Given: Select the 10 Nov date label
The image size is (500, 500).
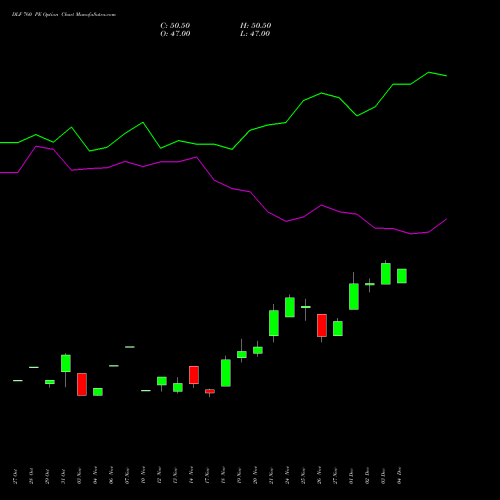Looking at the screenshot, I should coord(143,476).
